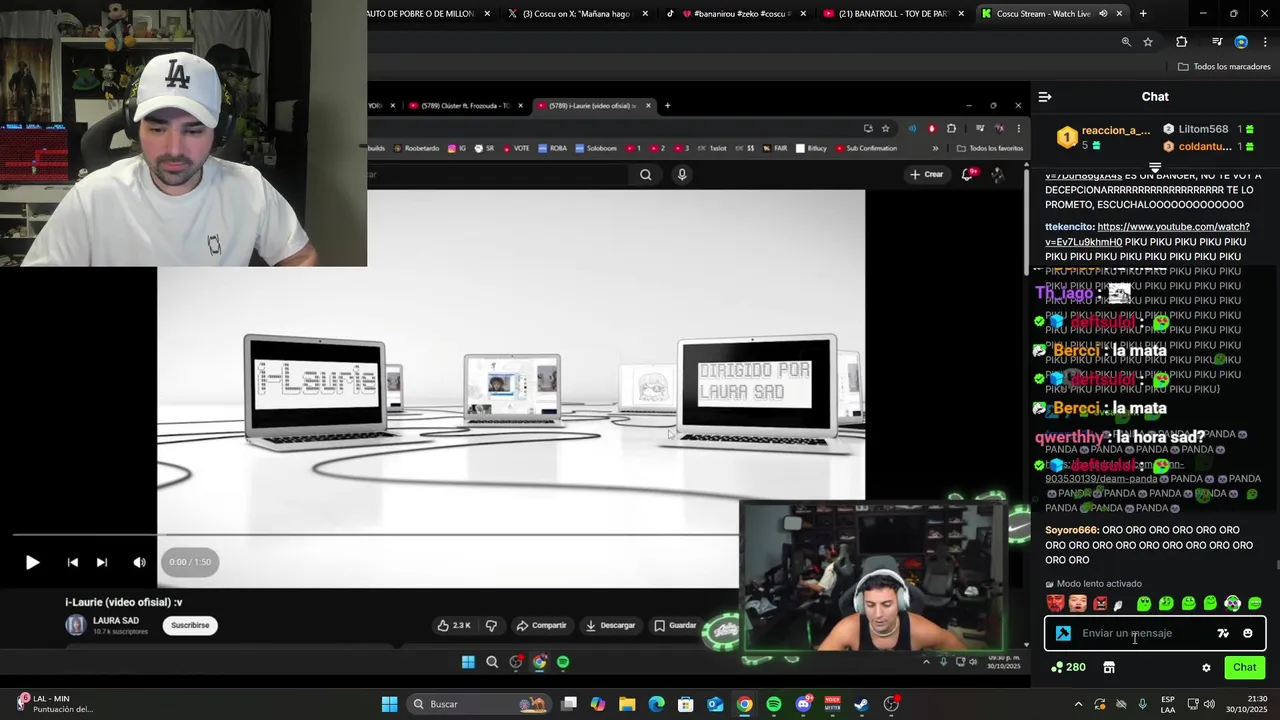Expand the hidden bookmarks chevron in stream
1280x720 pixels.
936,148
